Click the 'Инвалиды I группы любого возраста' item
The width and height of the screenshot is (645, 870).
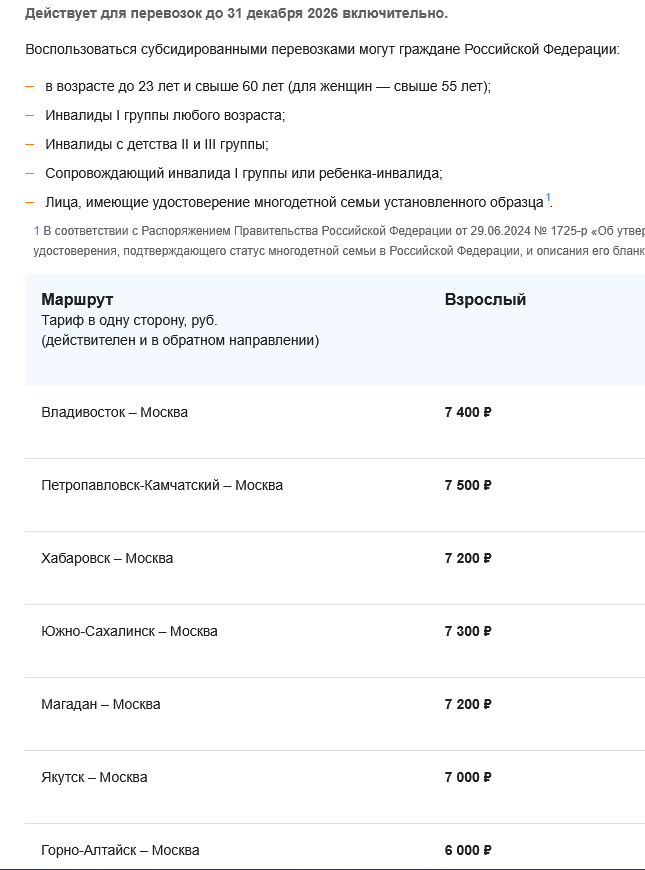165,115
